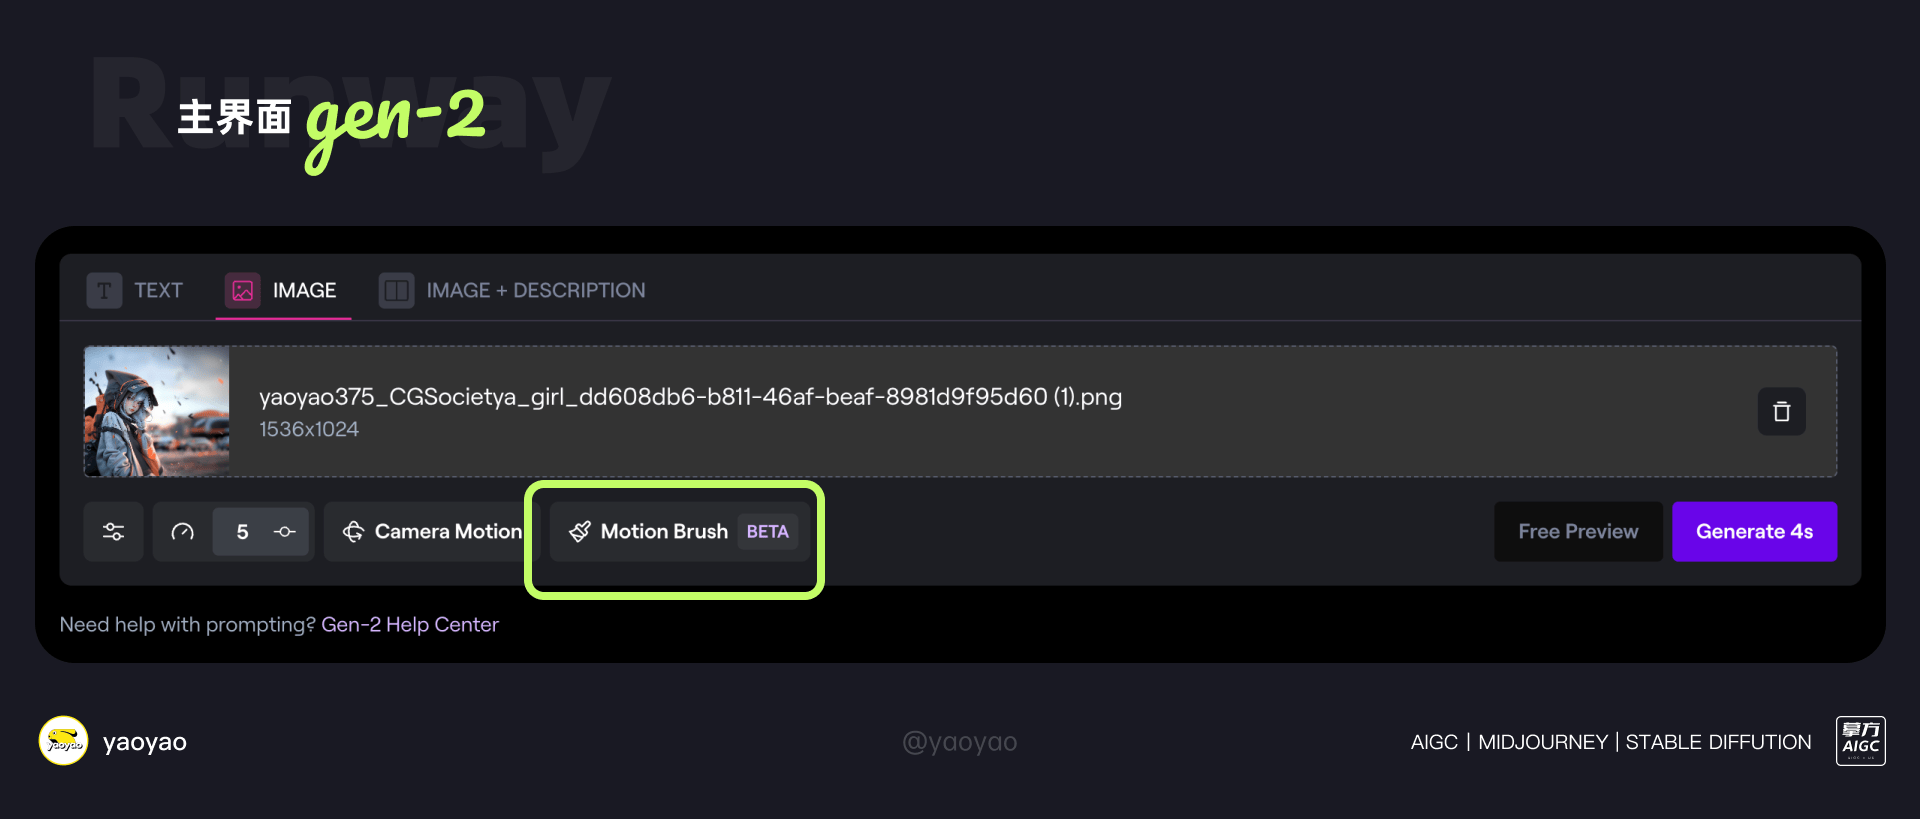Image resolution: width=1920 pixels, height=819 pixels.
Task: Open the Gen-2 Help Center link
Action: pyautogui.click(x=410, y=625)
